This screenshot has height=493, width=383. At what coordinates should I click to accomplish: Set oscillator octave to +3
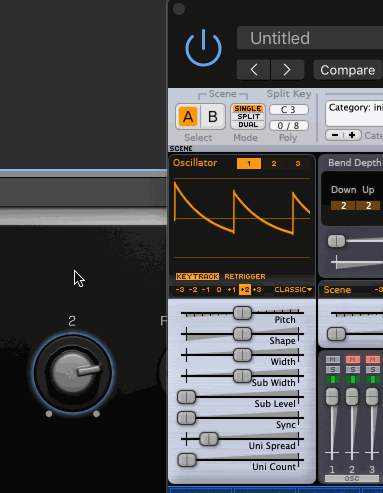257,290
